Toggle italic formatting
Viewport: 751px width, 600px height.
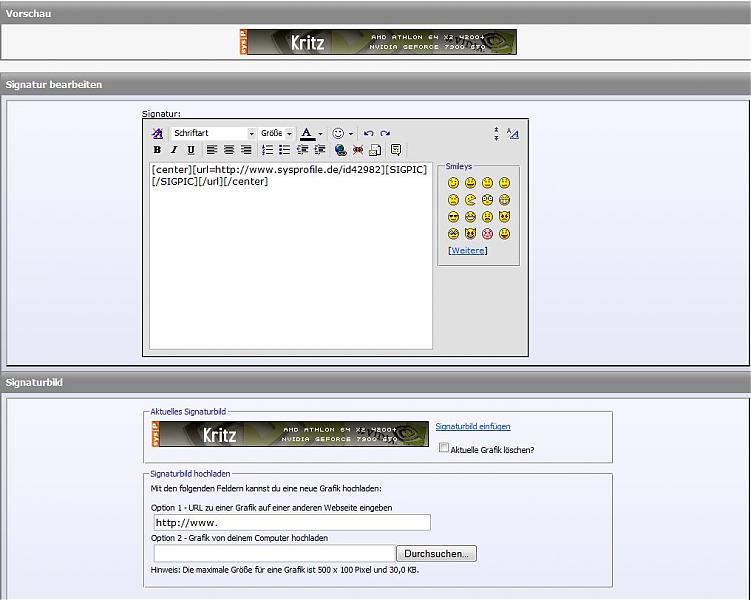[x=174, y=150]
